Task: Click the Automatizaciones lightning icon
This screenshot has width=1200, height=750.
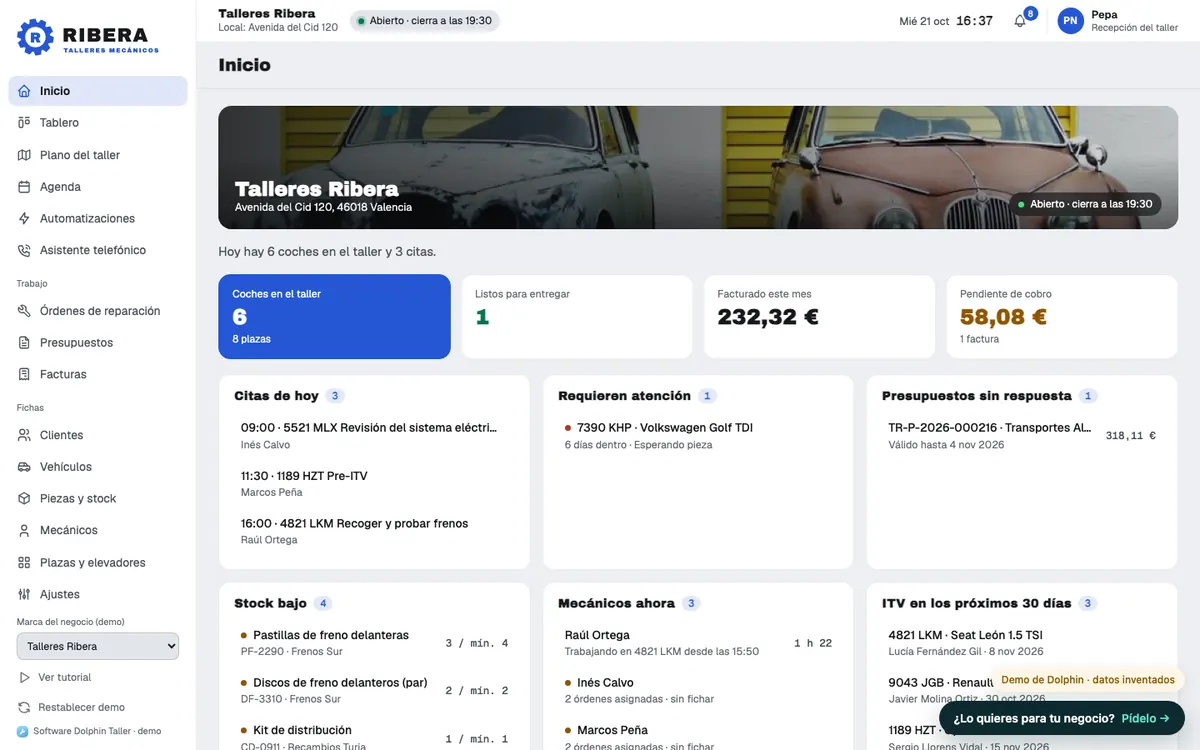Action: pyautogui.click(x=25, y=218)
